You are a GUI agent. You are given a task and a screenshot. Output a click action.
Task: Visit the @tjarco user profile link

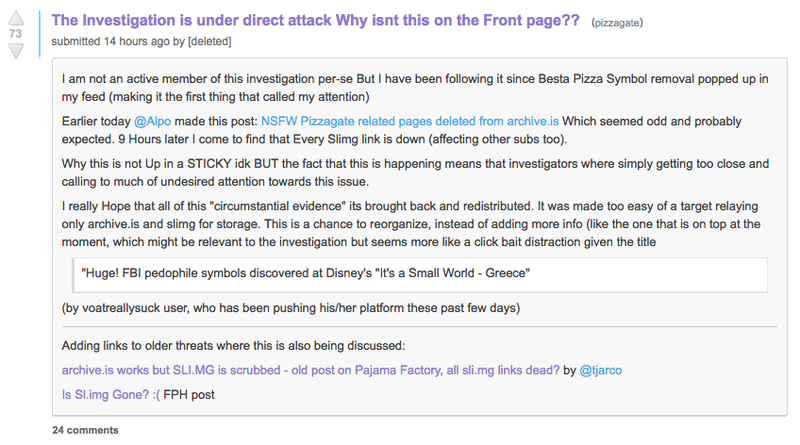(x=601, y=370)
